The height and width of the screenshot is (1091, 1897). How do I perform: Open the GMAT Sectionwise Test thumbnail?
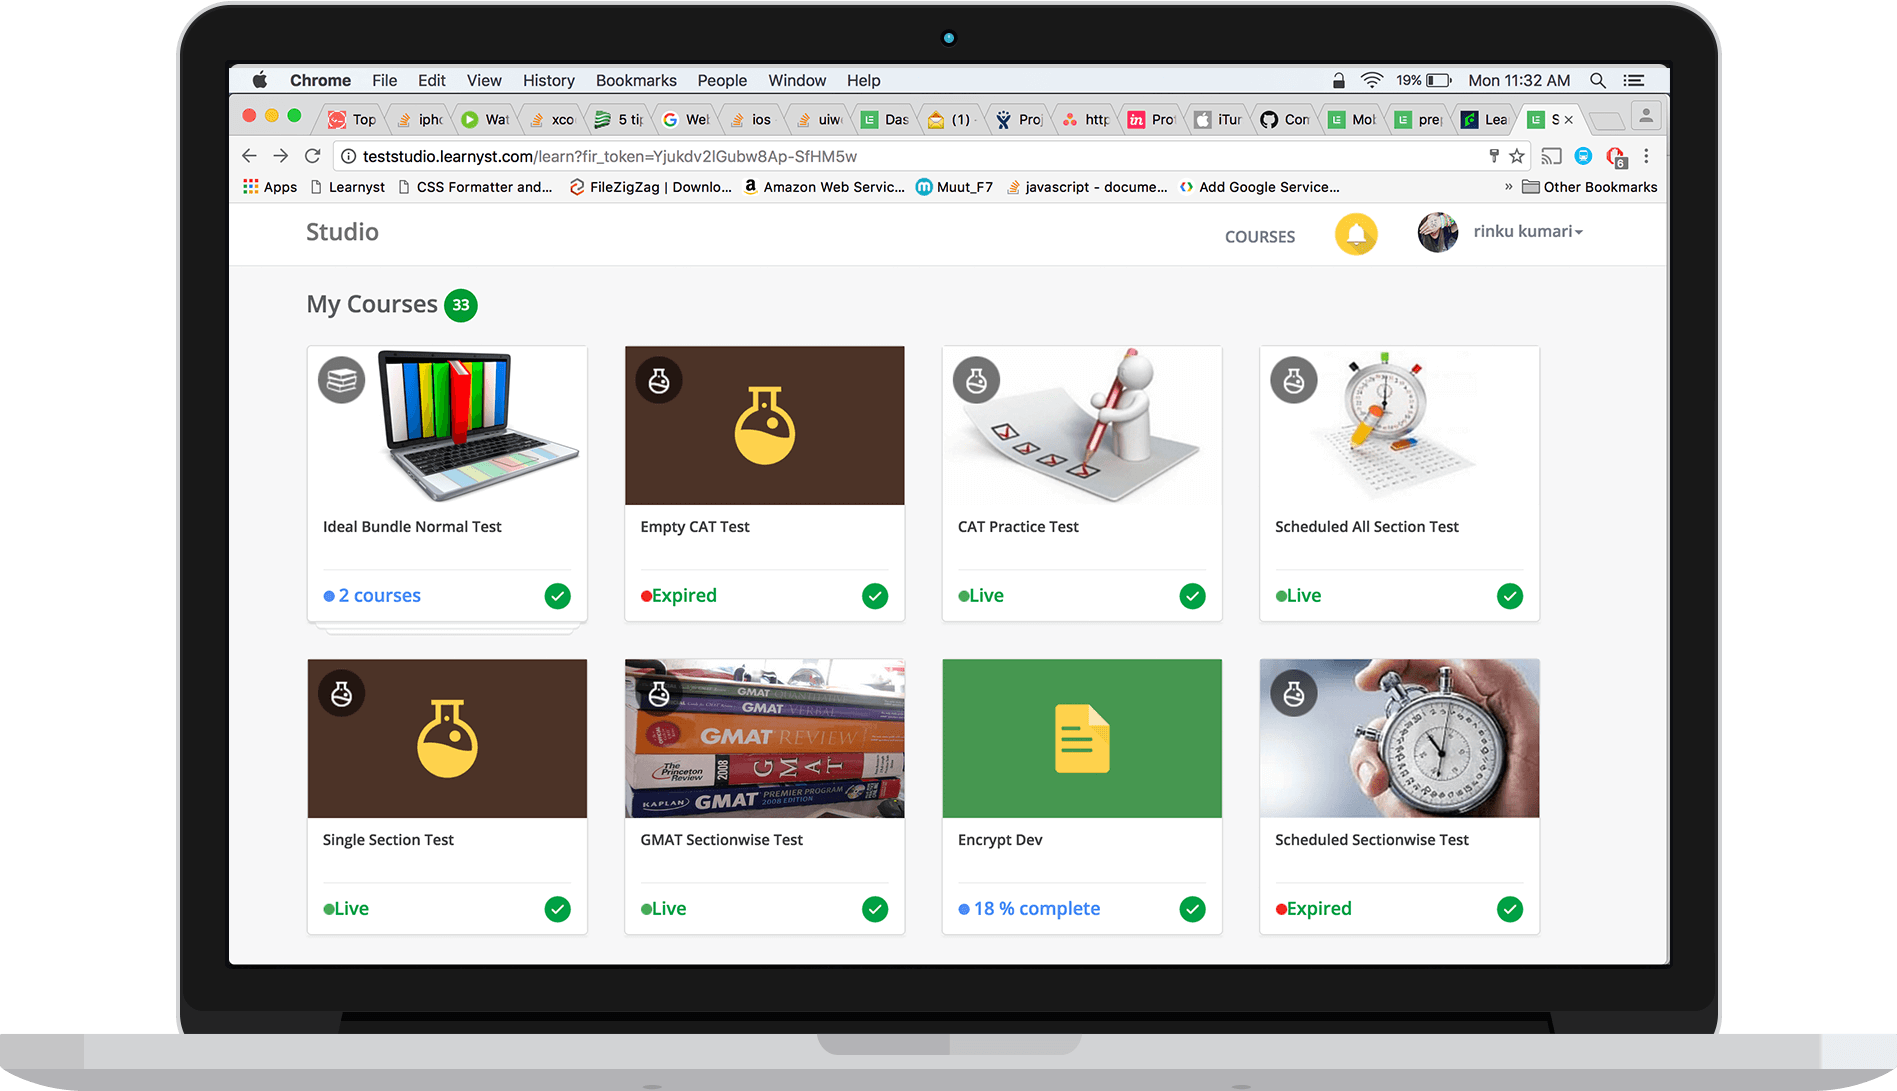point(764,738)
